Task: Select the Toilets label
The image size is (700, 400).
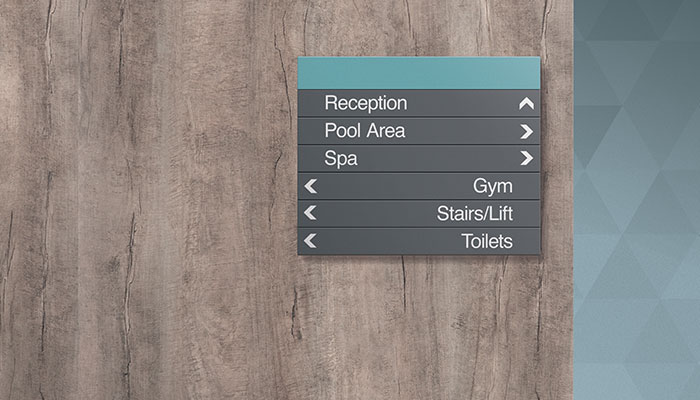Action: click(x=487, y=241)
